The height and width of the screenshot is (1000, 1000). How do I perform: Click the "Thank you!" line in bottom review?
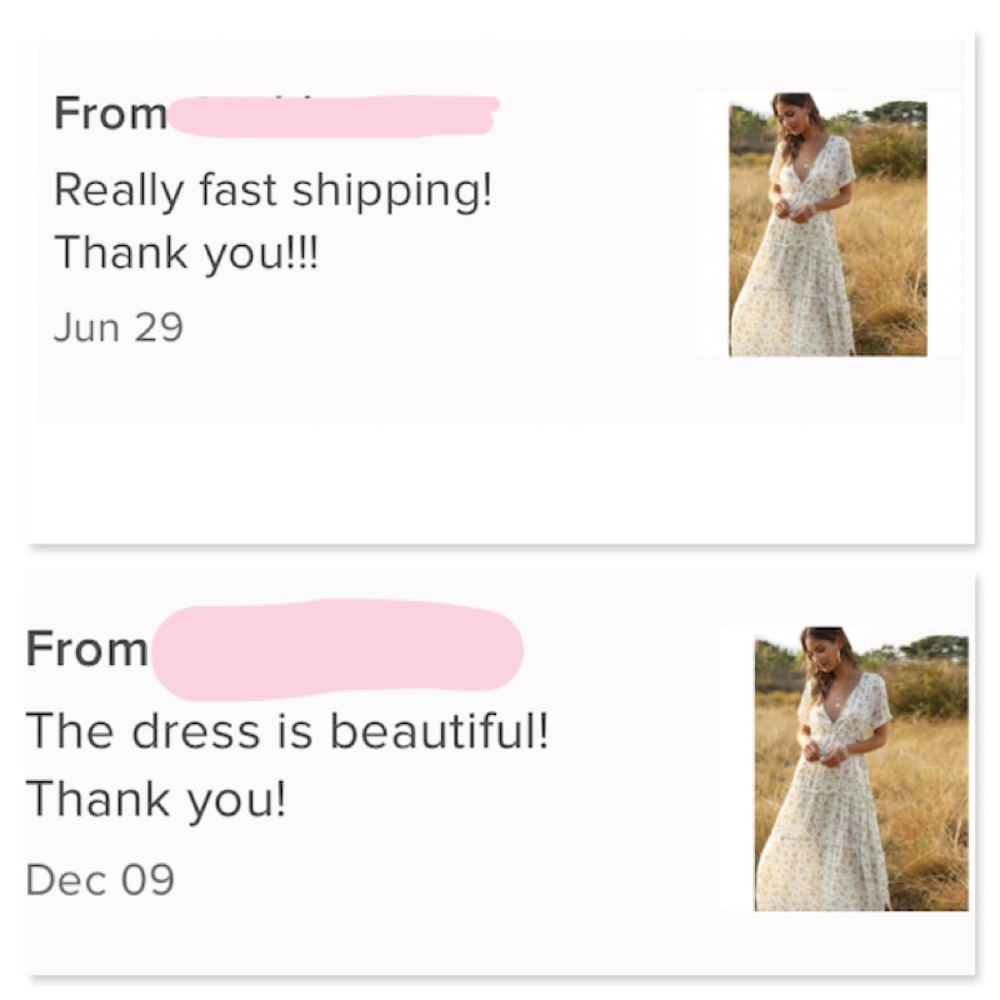(x=156, y=798)
